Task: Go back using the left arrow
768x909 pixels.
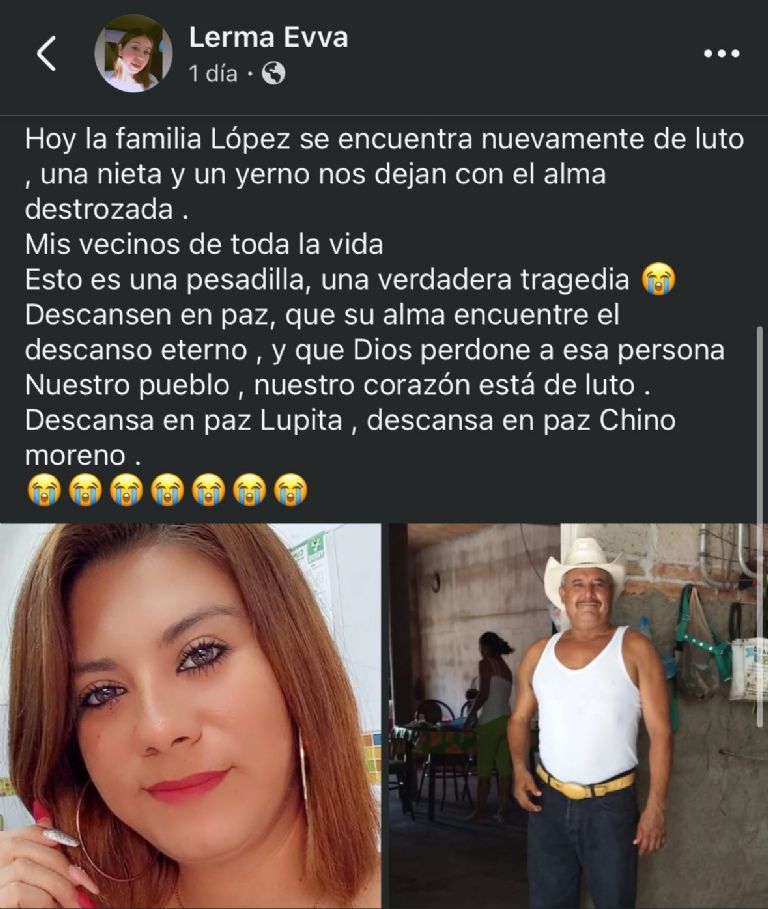Action: (x=46, y=53)
